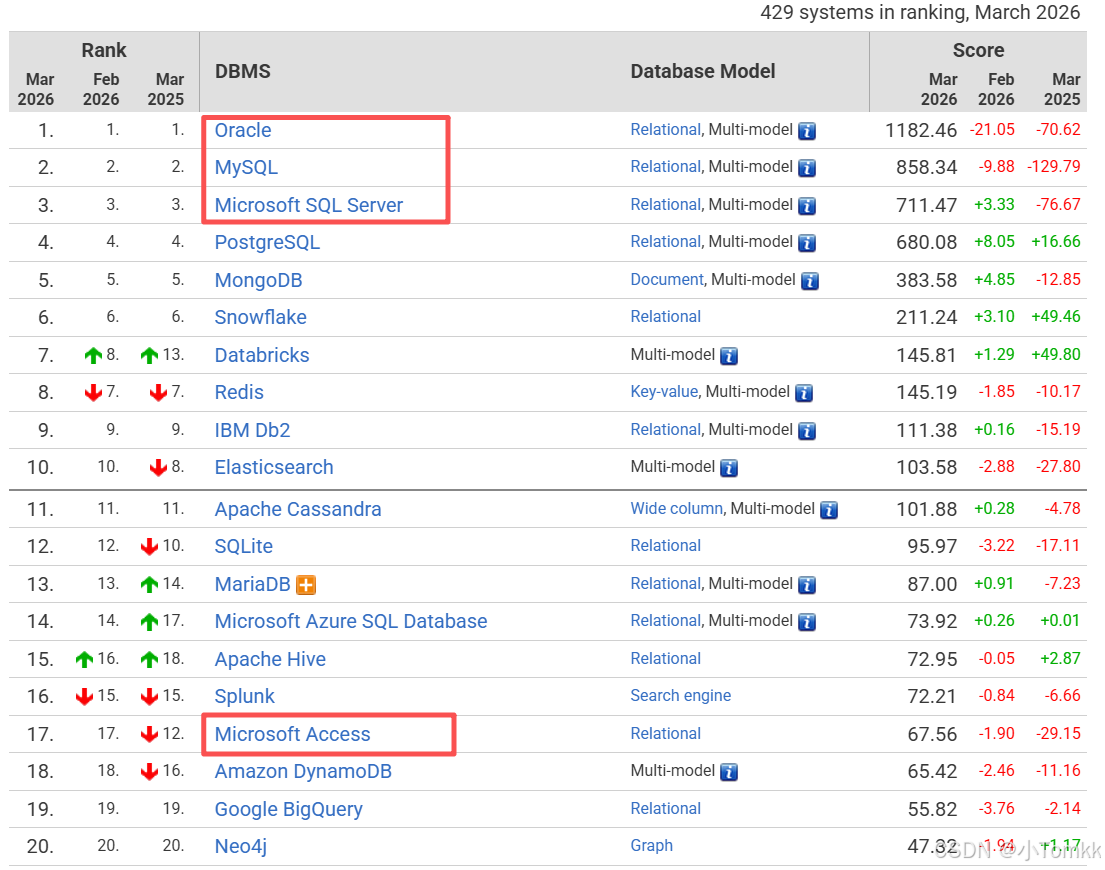
Task: Click the Oracle score 1182.46
Action: tap(921, 130)
